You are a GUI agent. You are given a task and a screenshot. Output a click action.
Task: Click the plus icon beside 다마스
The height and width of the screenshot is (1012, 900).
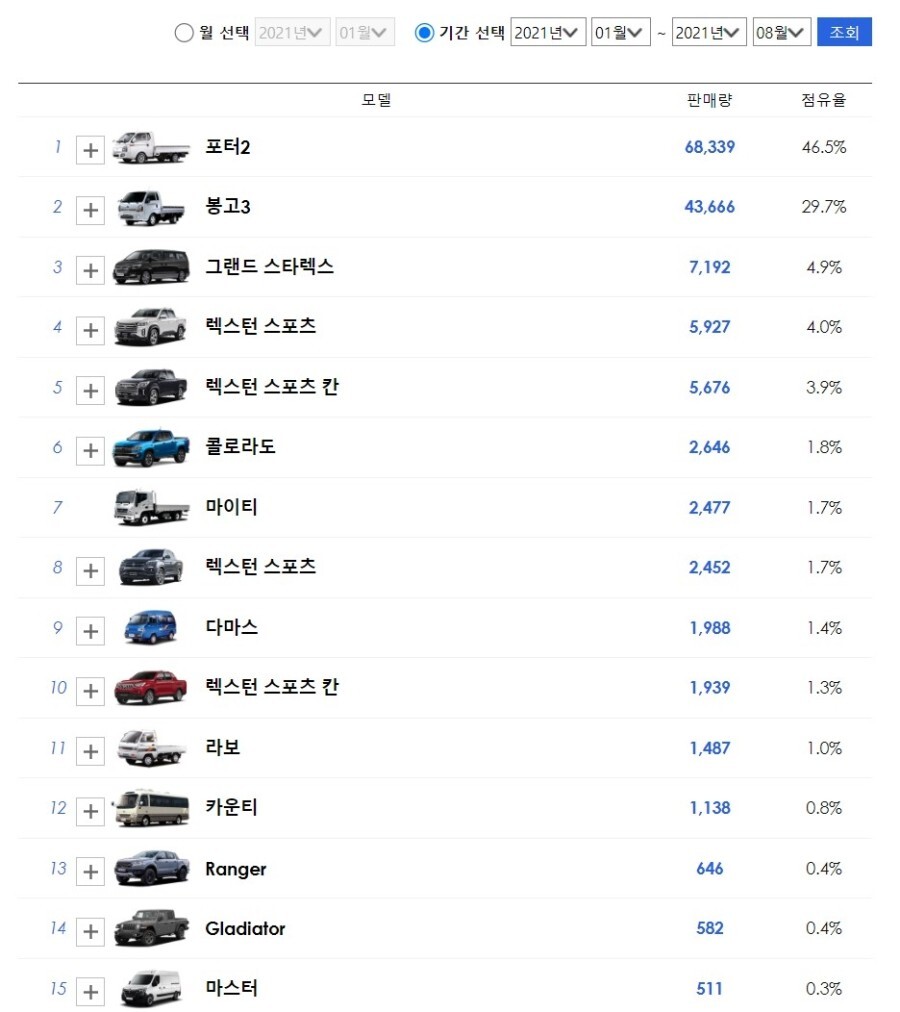click(90, 631)
